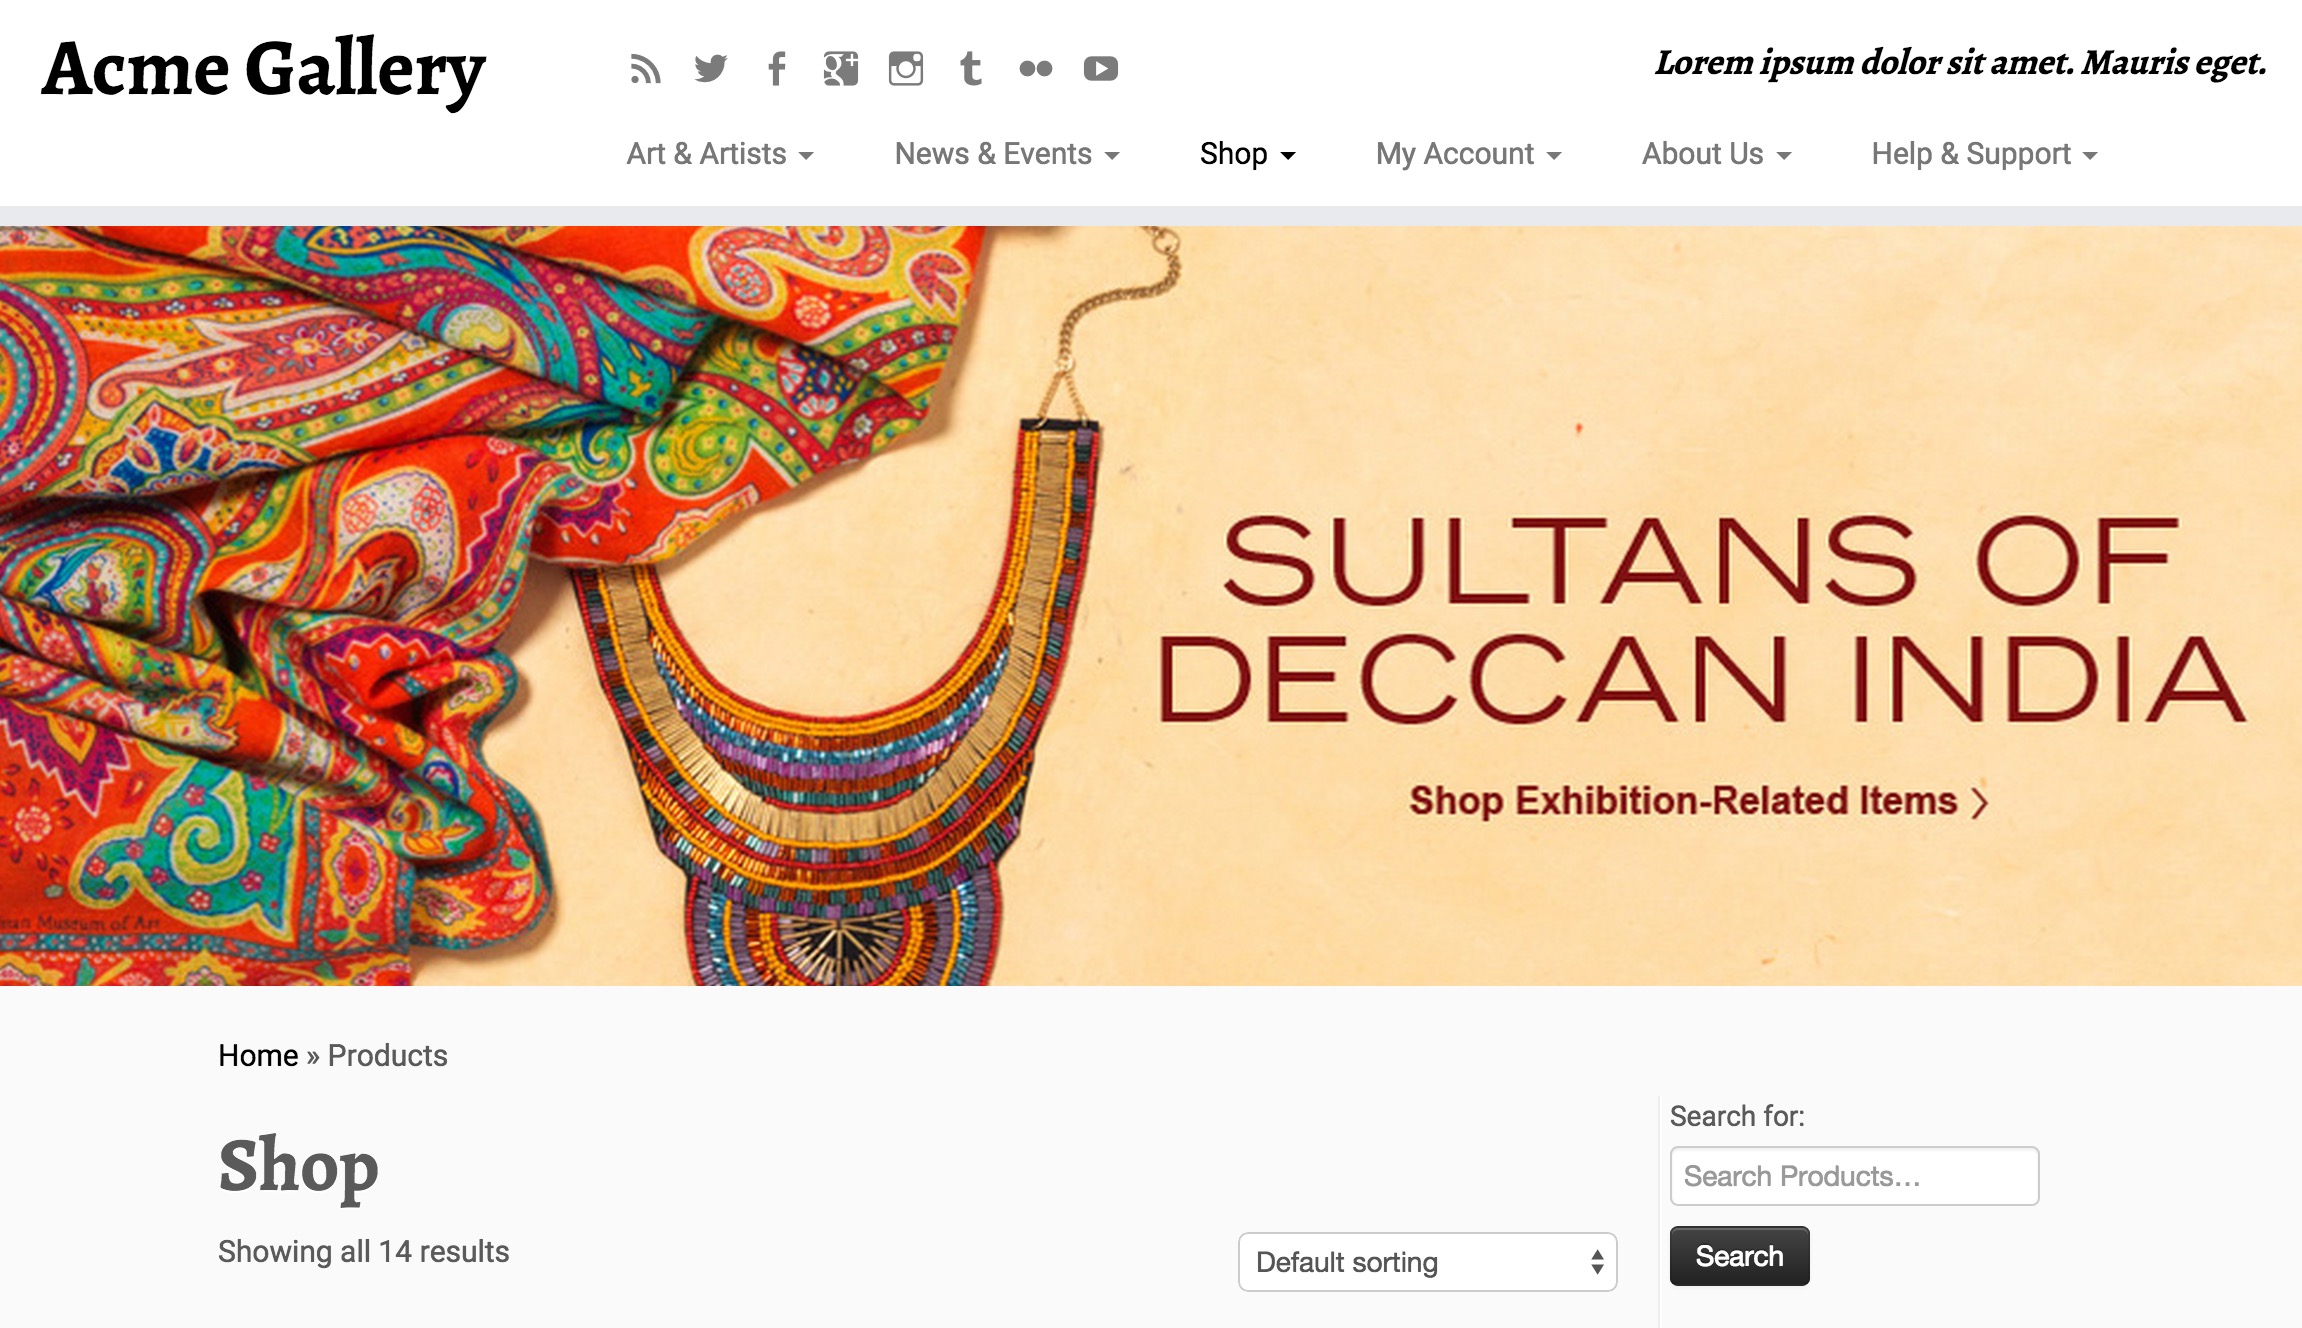Expand Help & Support menu
Screen dimensions: 2302x1328
click(1984, 154)
